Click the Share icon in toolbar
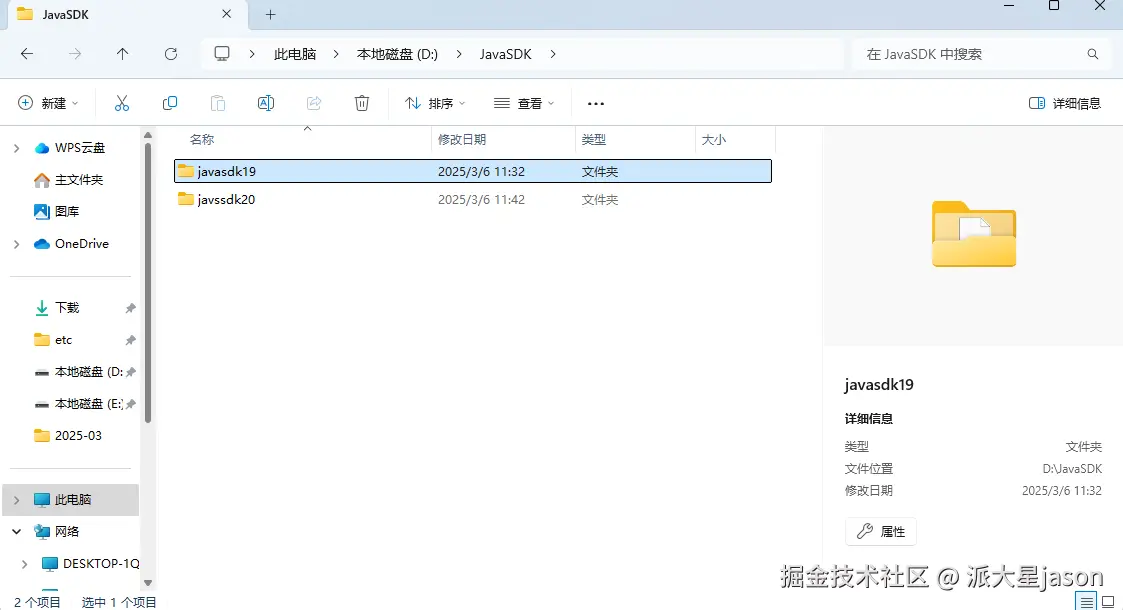Image resolution: width=1123 pixels, height=610 pixels. click(x=314, y=103)
